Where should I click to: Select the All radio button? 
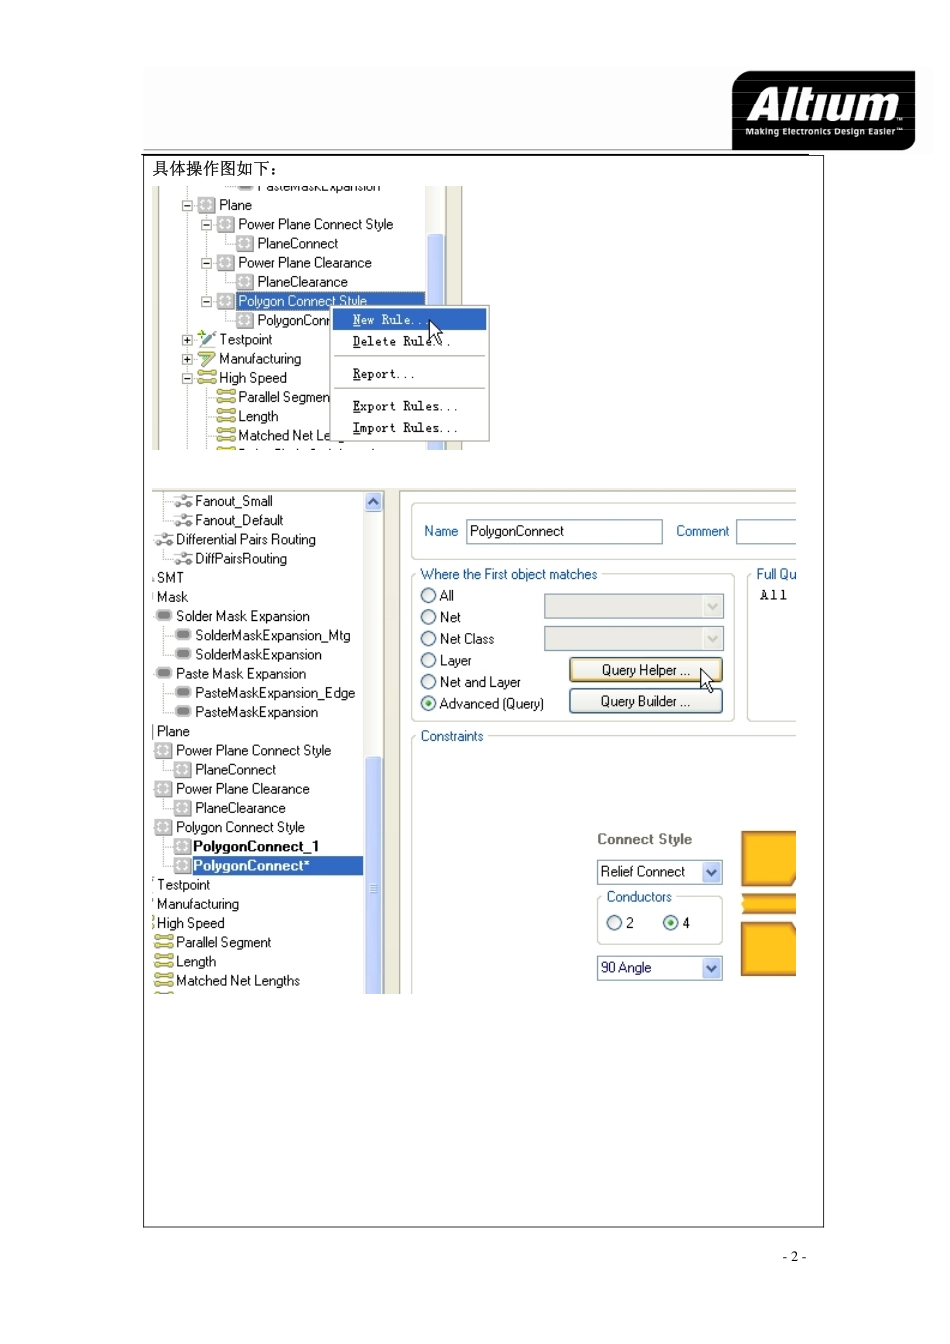428,595
